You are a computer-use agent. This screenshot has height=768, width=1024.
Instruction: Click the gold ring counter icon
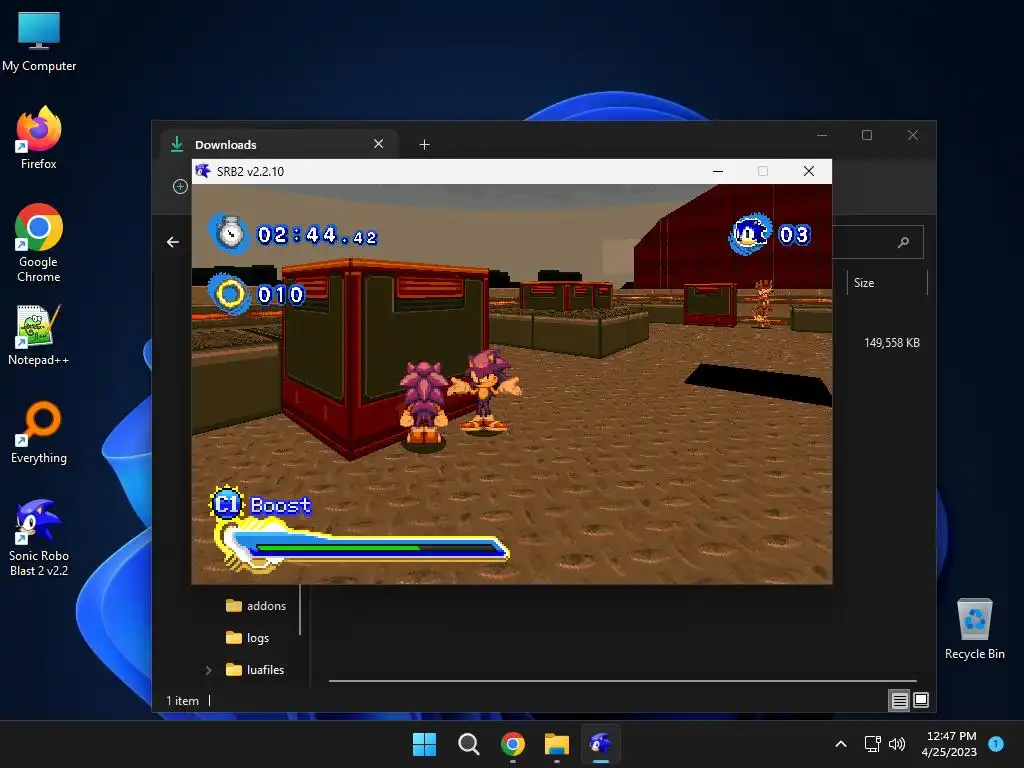230,294
